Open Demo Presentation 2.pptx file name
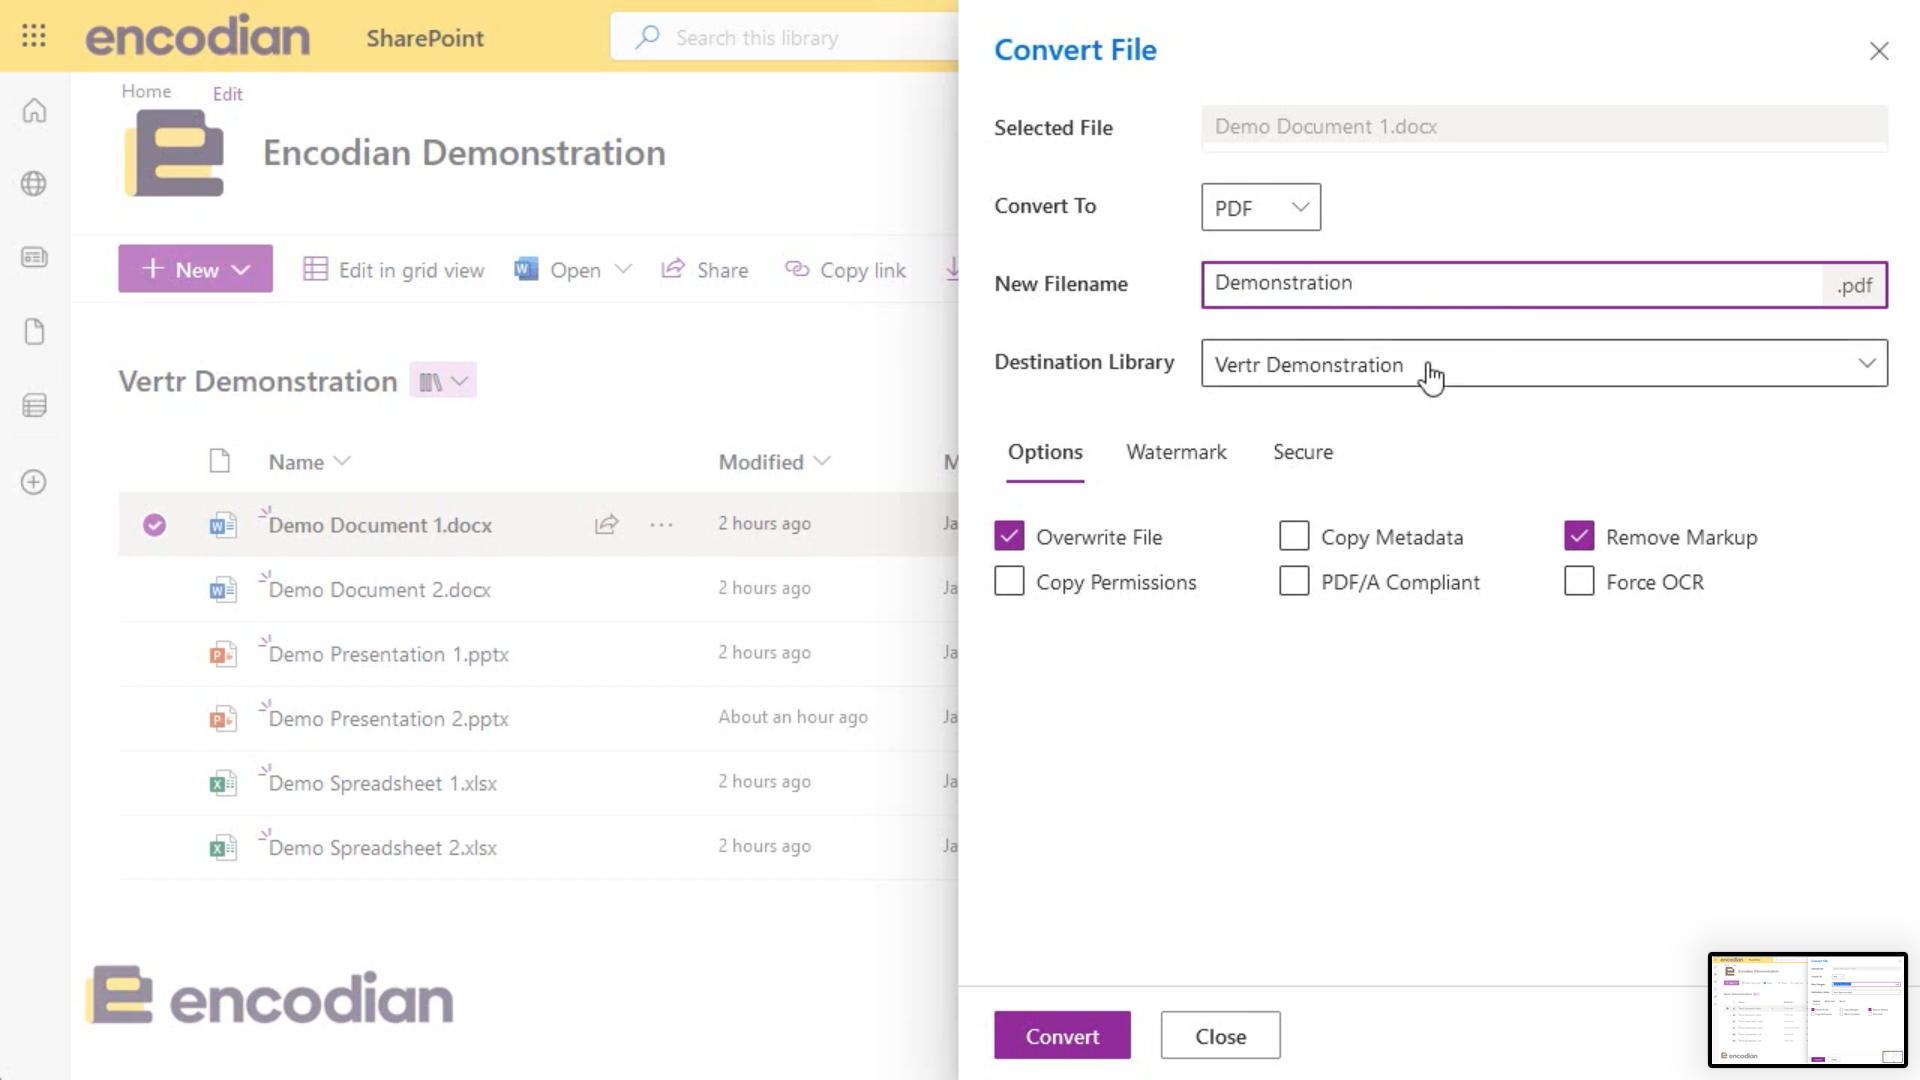 click(389, 719)
